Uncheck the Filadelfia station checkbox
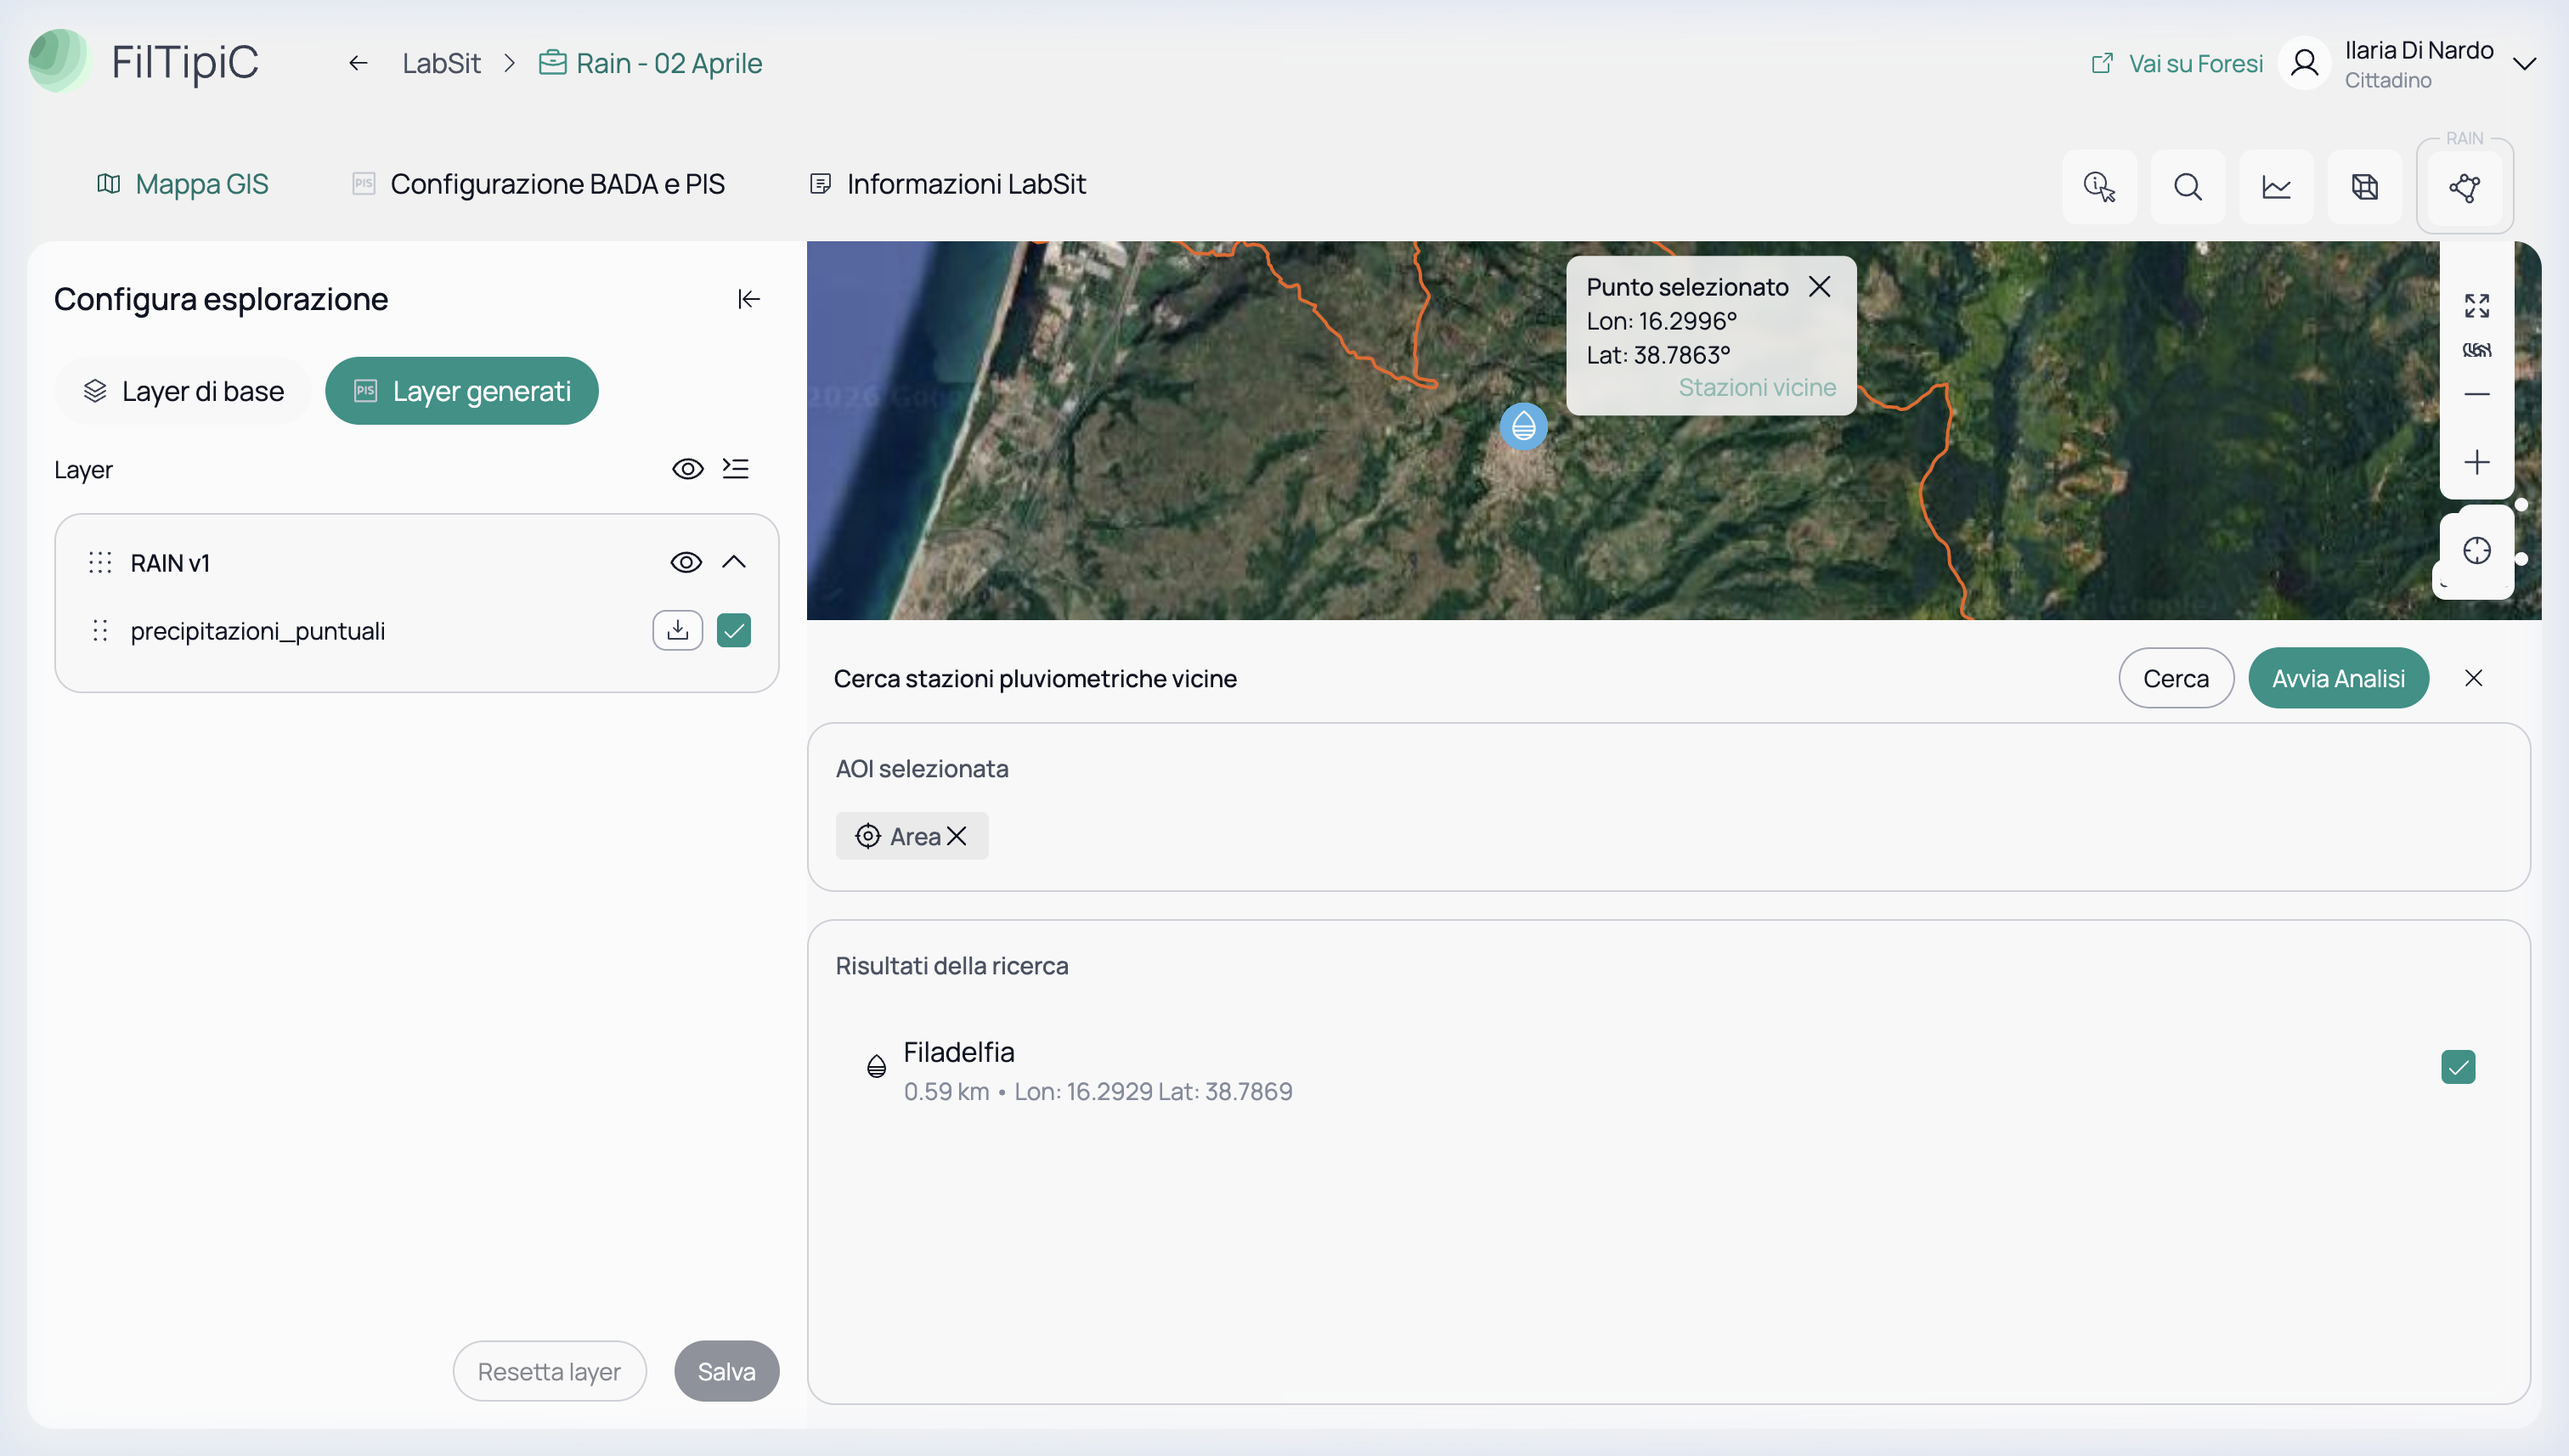2569x1456 pixels. [2459, 1067]
